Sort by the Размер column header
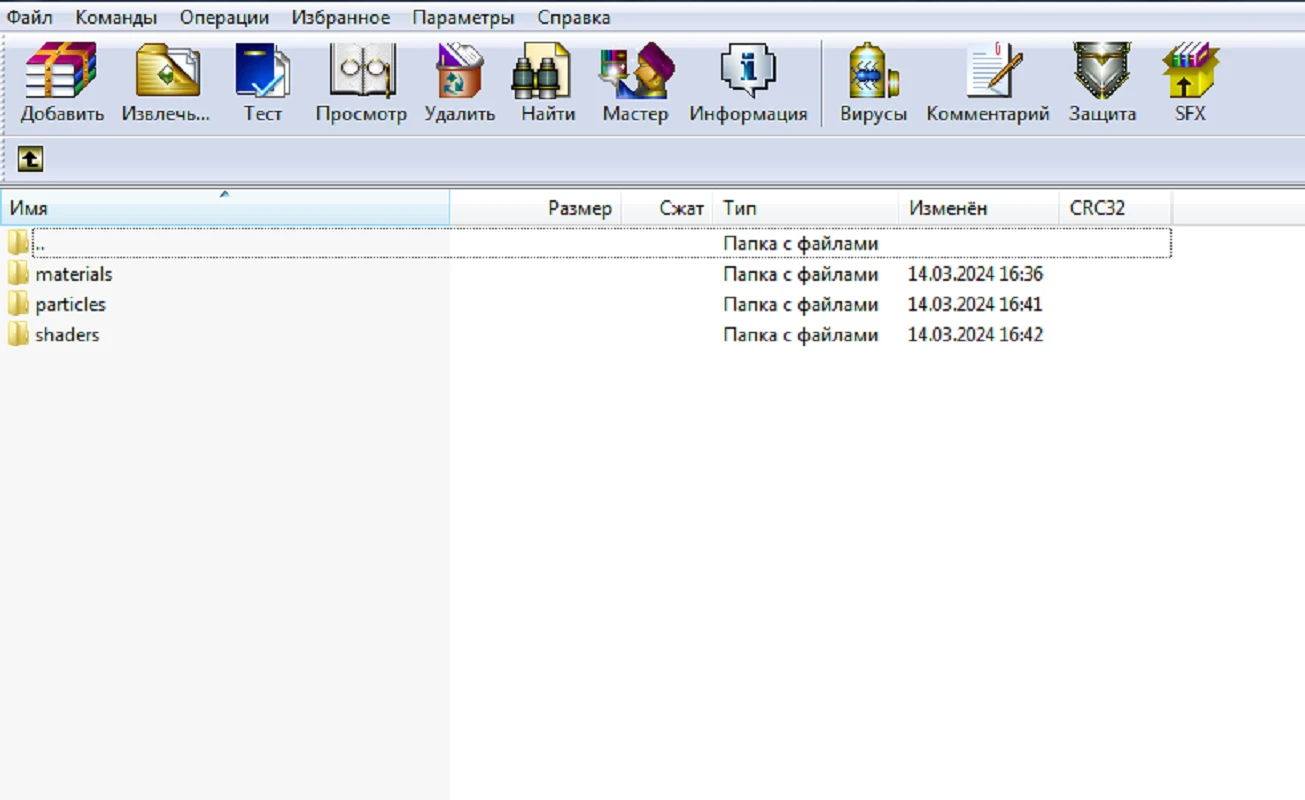This screenshot has width=1305, height=800. click(536, 208)
